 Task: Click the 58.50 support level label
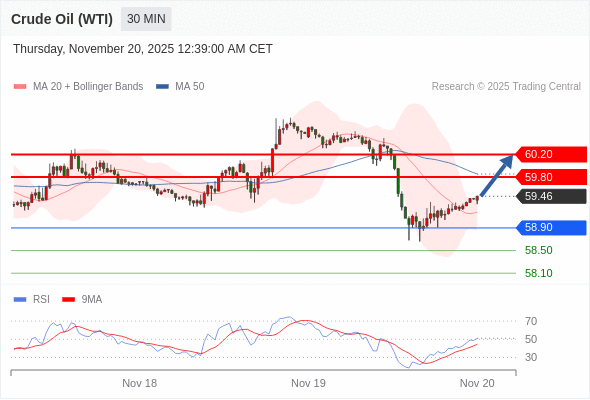(538, 250)
